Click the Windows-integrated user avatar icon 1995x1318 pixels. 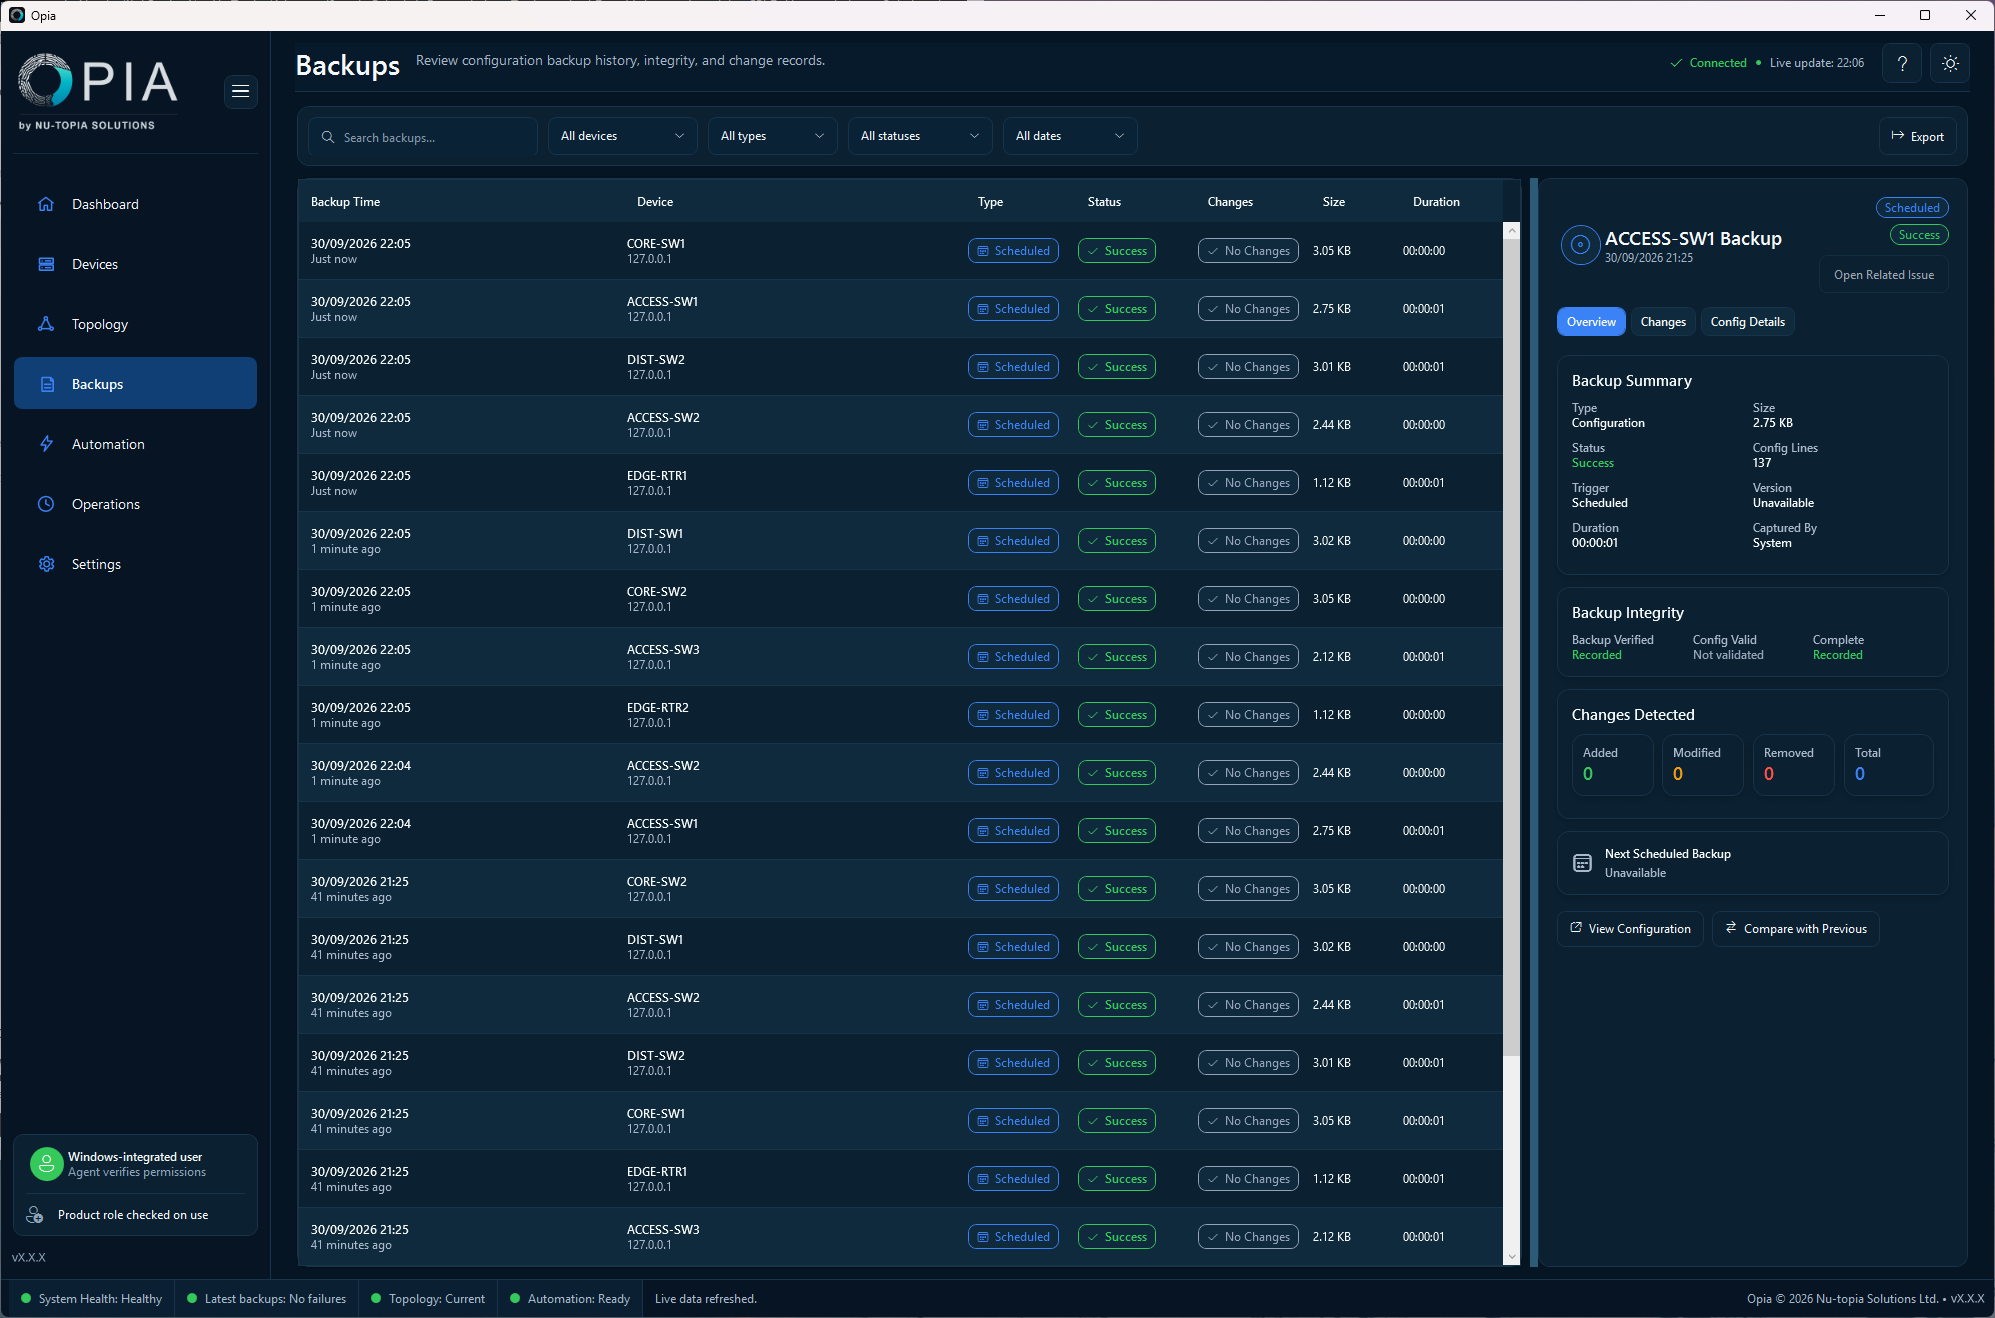[46, 1164]
